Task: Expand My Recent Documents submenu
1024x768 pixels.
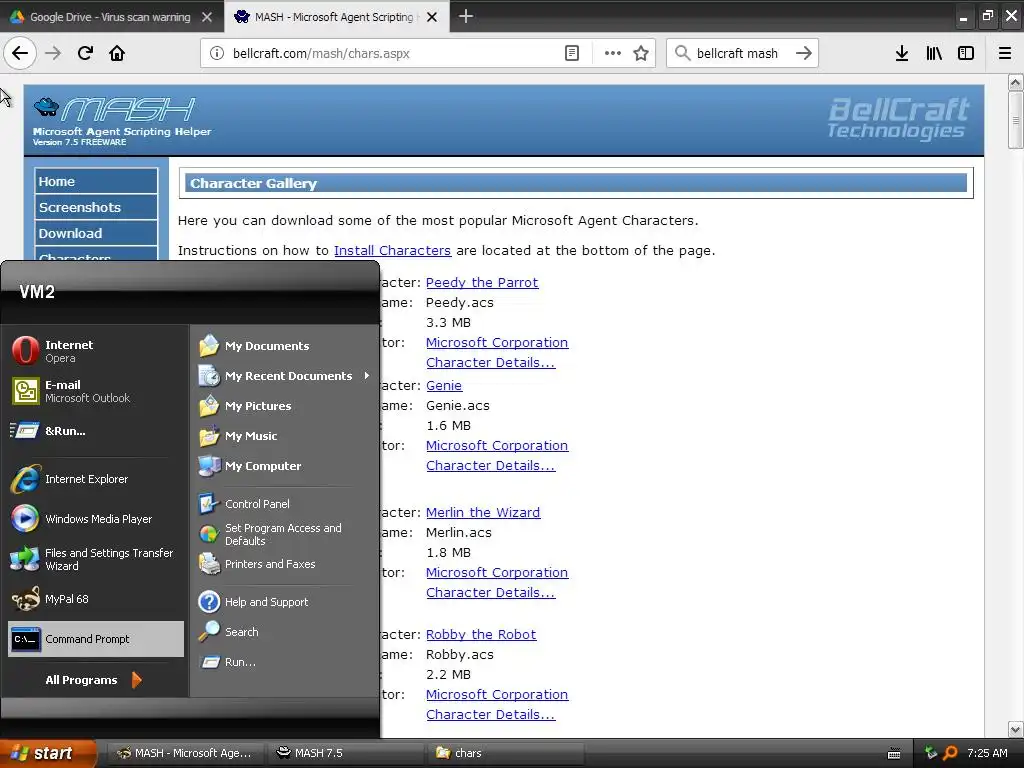Action: 283,376
